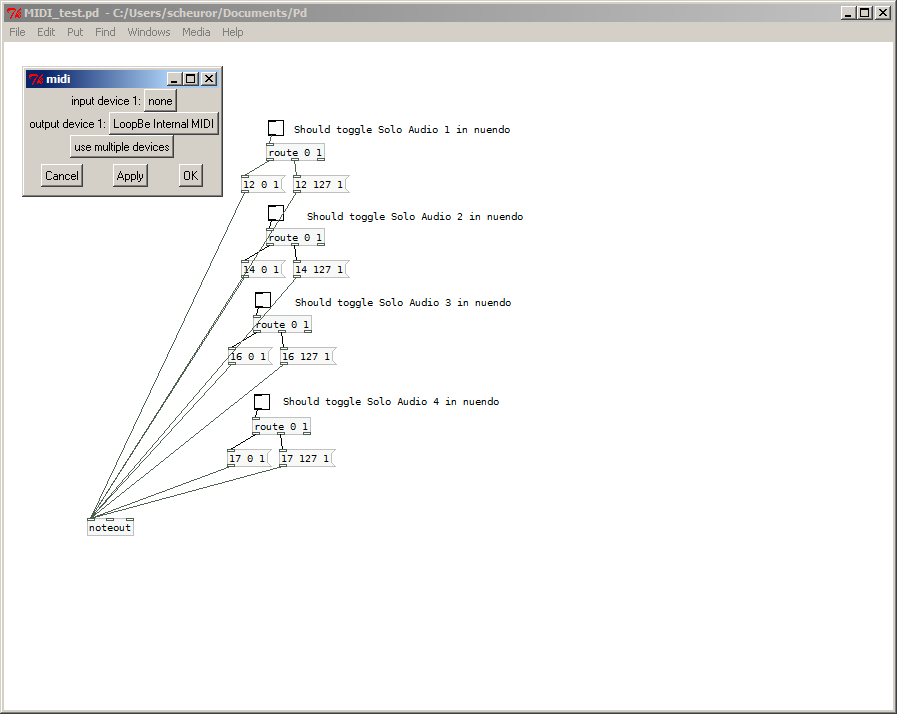Screen dimensions: 898x714
Task: Cancel the midi settings dialog
Action: (62, 176)
